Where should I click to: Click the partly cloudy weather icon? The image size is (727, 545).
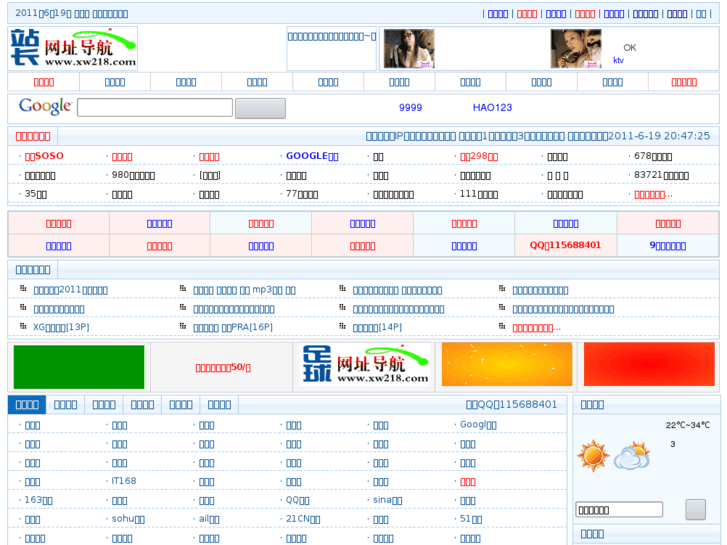pyautogui.click(x=632, y=455)
